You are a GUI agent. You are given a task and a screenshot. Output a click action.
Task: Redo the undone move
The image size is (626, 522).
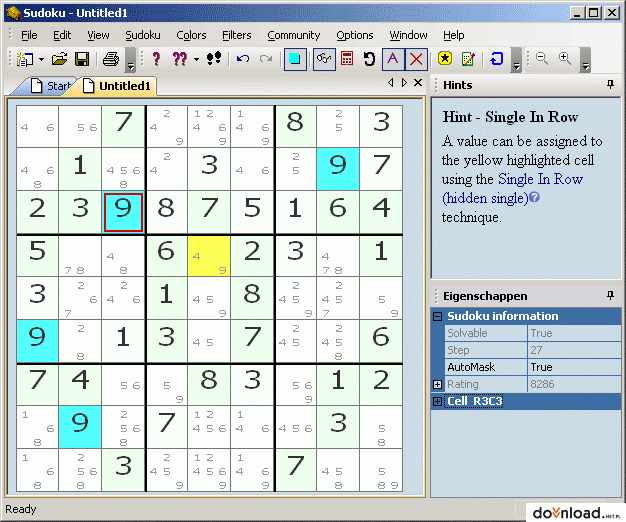pos(265,59)
